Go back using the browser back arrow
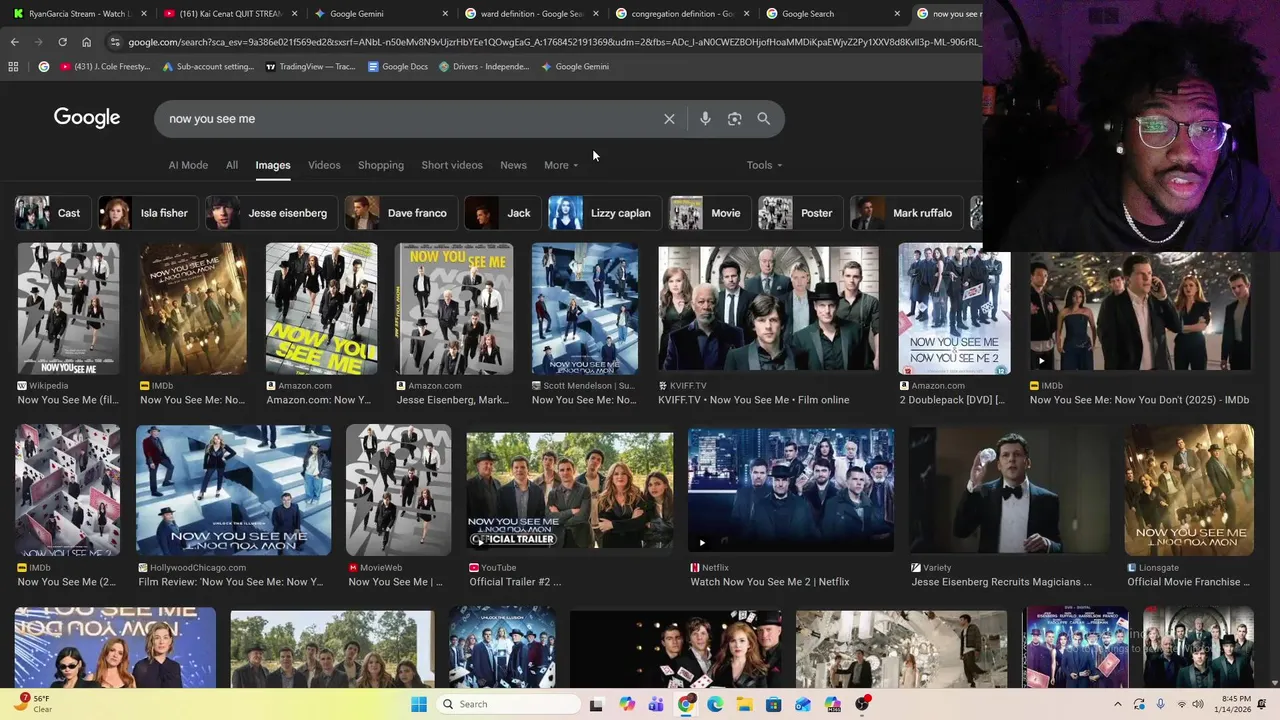 (x=14, y=42)
